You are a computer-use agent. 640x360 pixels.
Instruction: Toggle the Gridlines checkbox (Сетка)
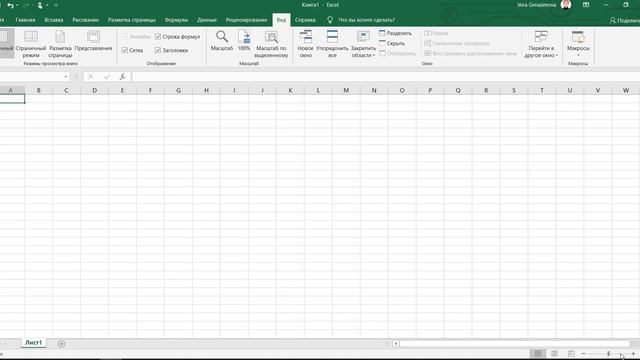click(125, 50)
